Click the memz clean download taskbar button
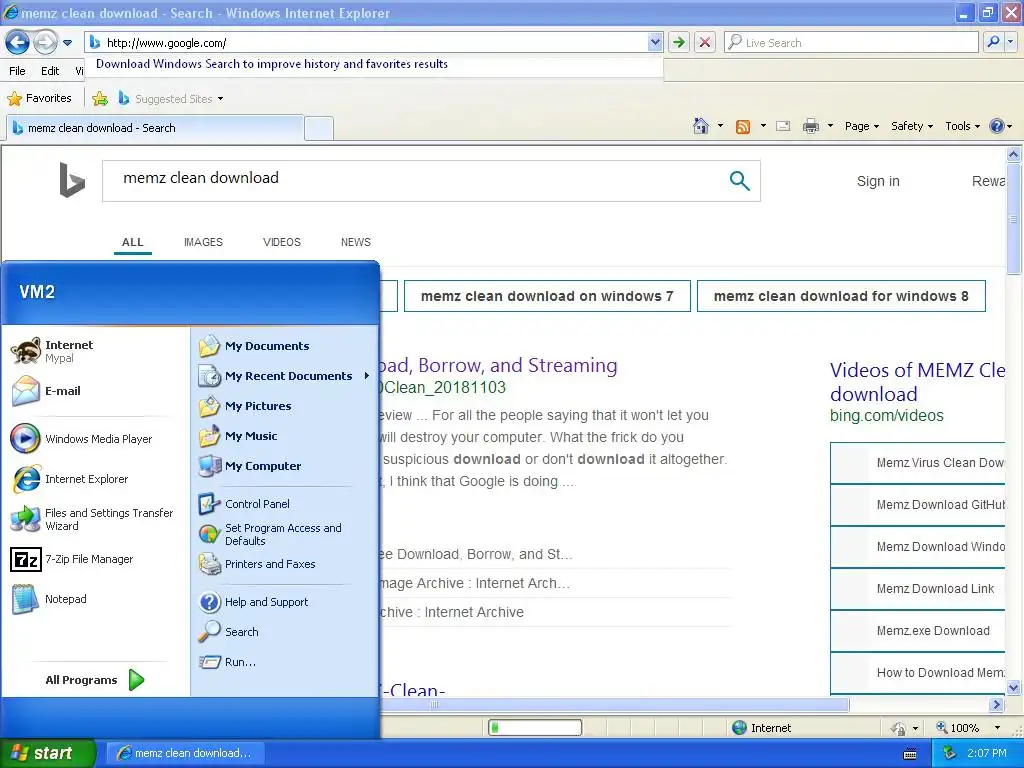This screenshot has width=1024, height=768. point(185,753)
